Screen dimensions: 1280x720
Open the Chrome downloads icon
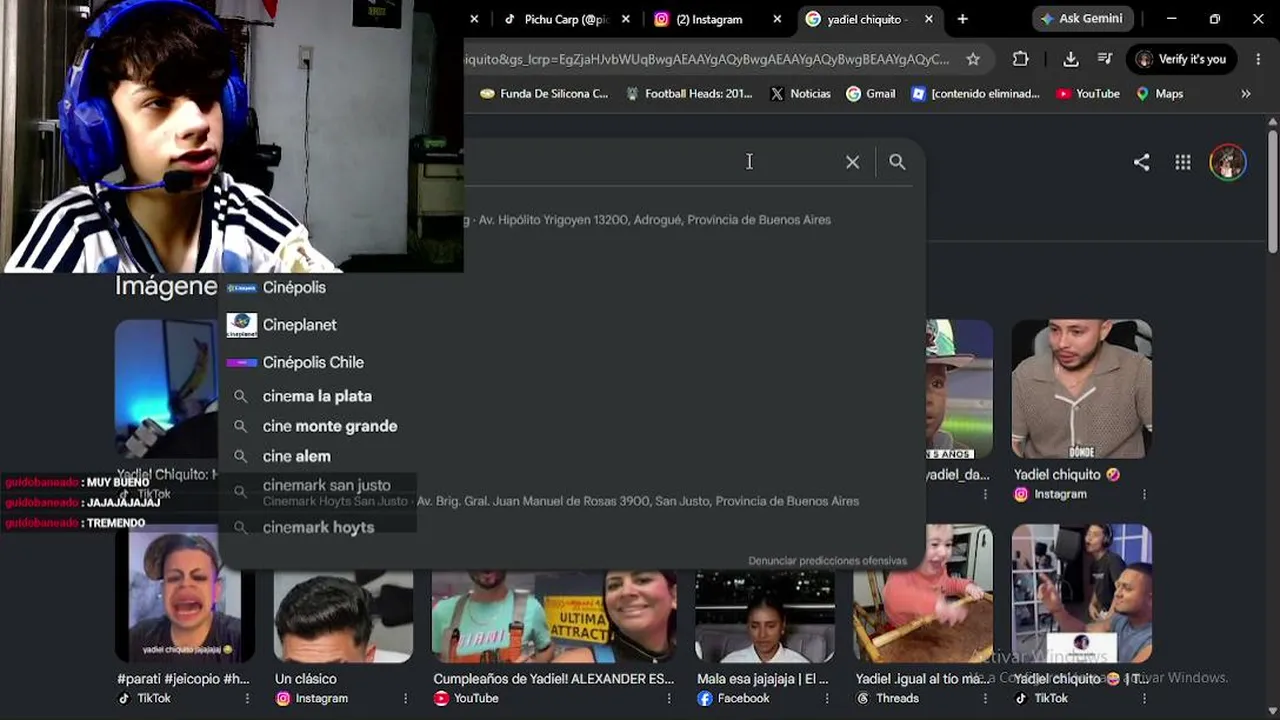tap(1070, 59)
